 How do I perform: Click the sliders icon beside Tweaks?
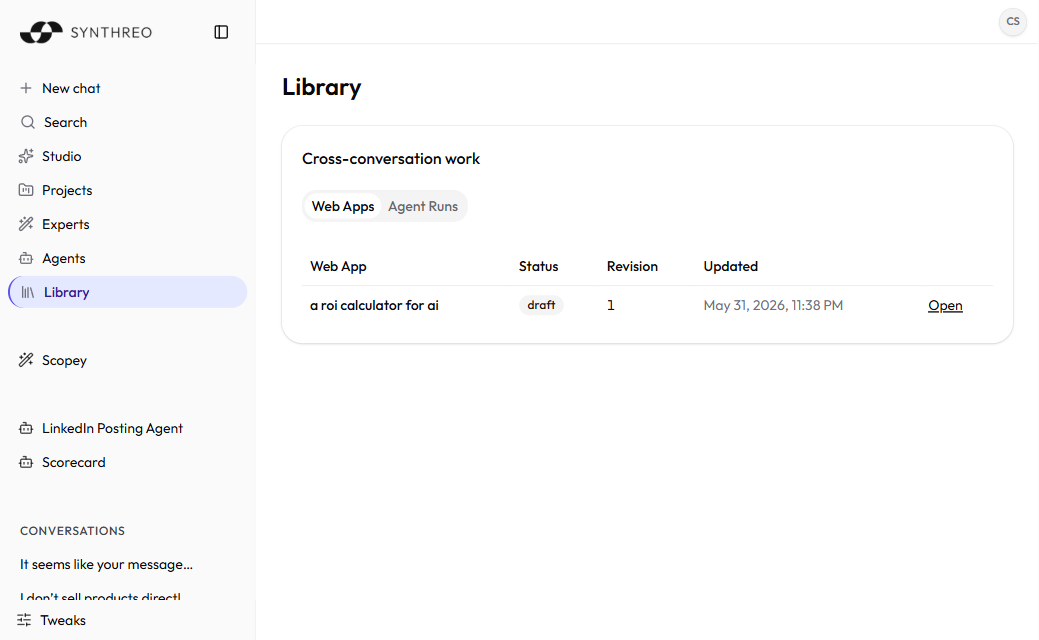[x=24, y=620]
